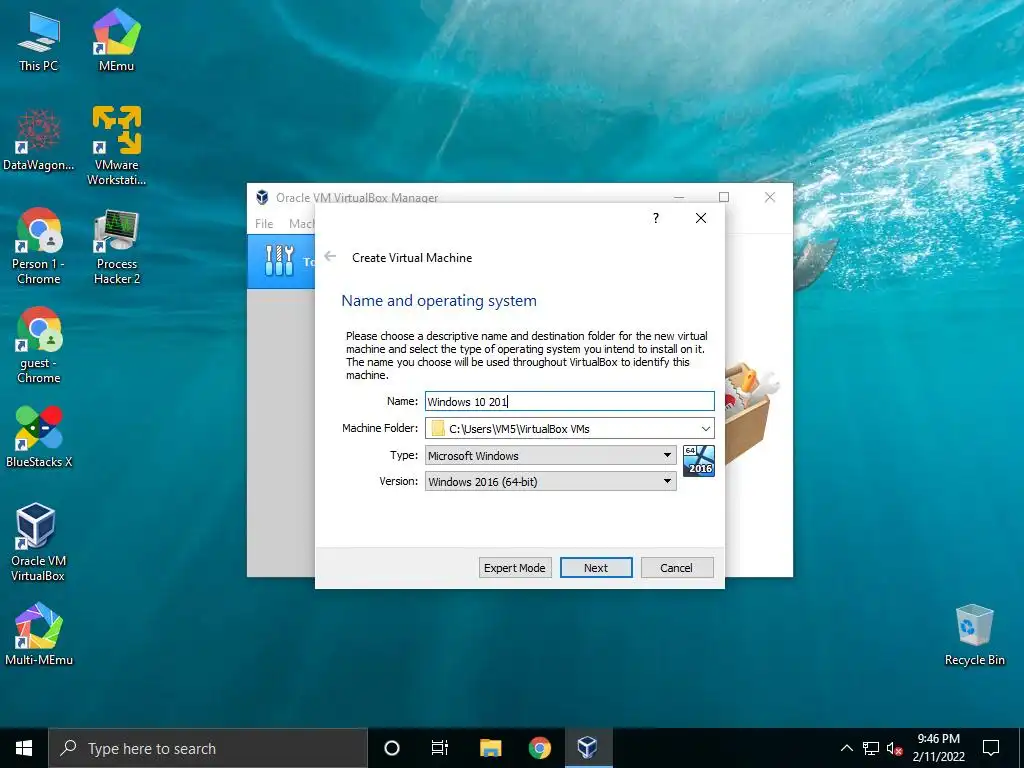Open DataWagon desktop shortcut

(x=39, y=139)
